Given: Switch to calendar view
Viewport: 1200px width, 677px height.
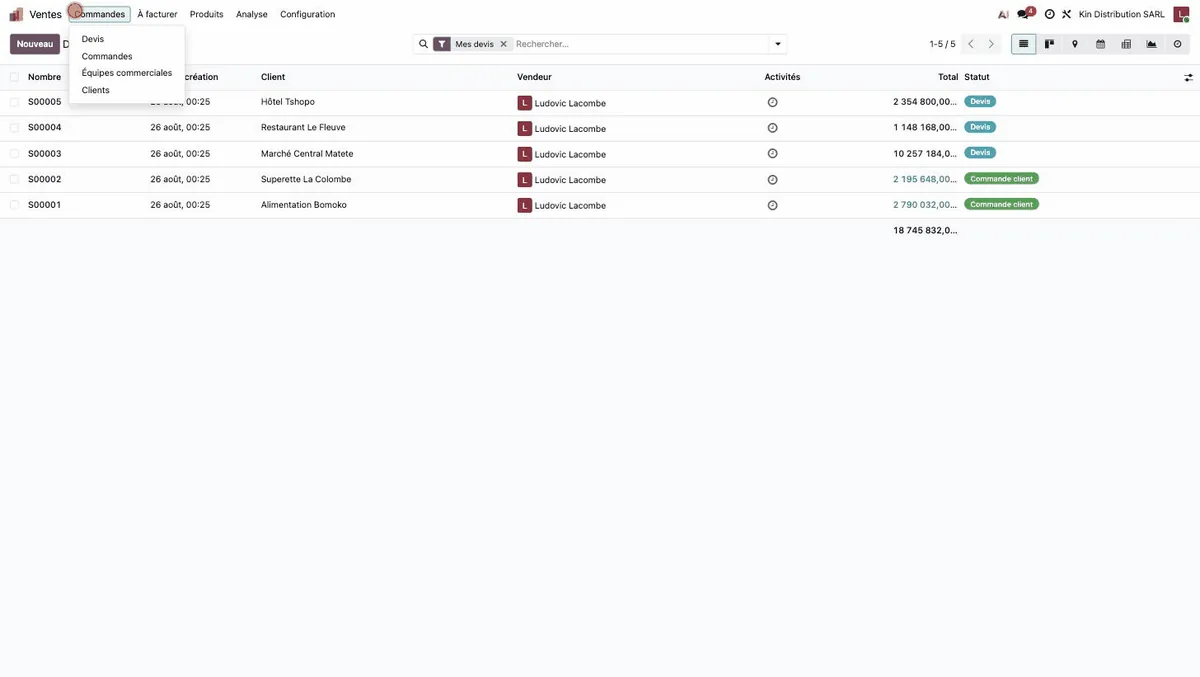Looking at the screenshot, I should click(1100, 44).
